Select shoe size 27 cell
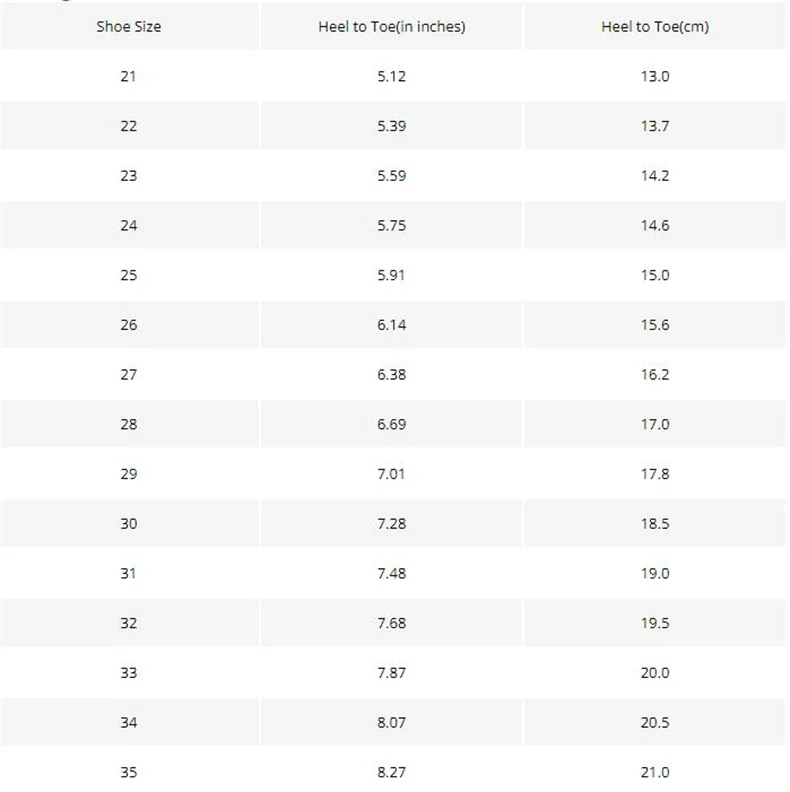 click(128, 375)
